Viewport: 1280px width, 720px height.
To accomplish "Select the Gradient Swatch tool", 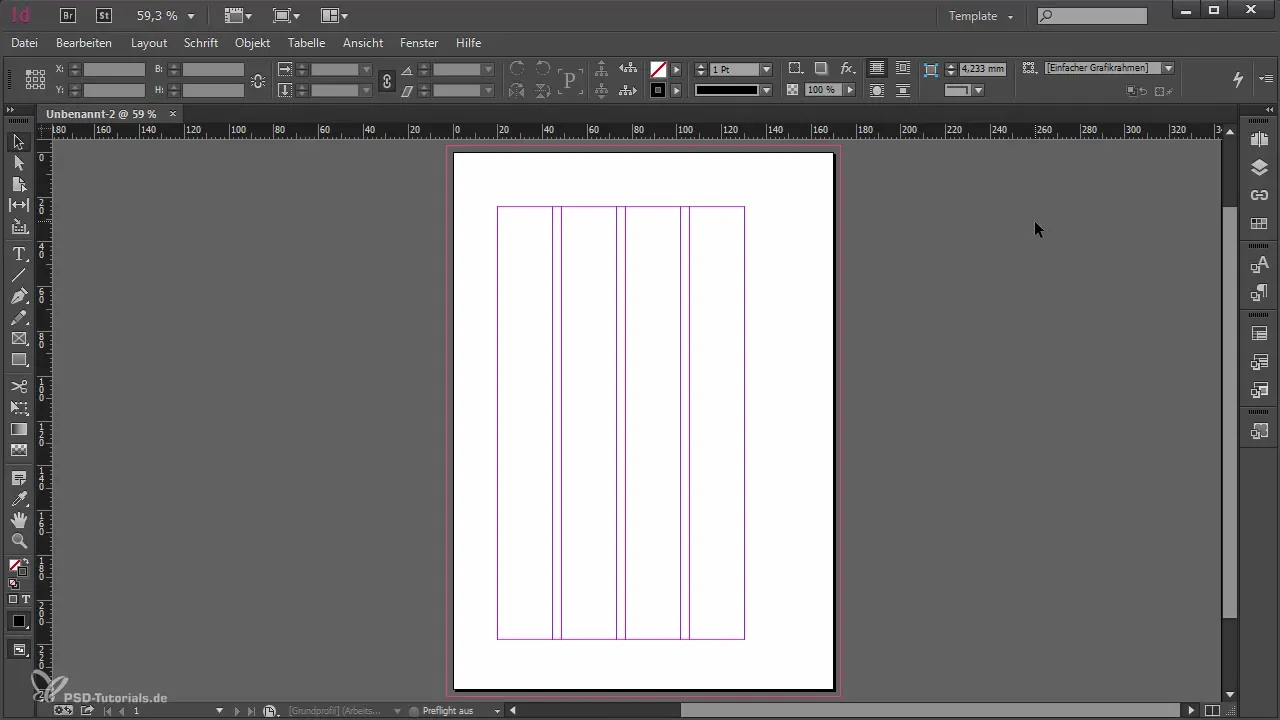I will 19,429.
